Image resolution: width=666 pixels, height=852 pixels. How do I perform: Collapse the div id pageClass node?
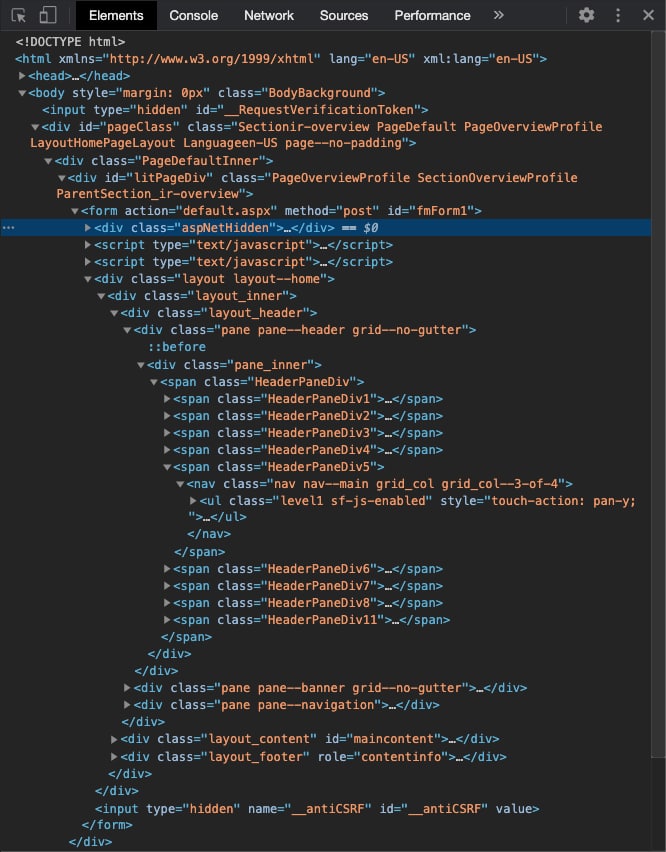point(35,127)
